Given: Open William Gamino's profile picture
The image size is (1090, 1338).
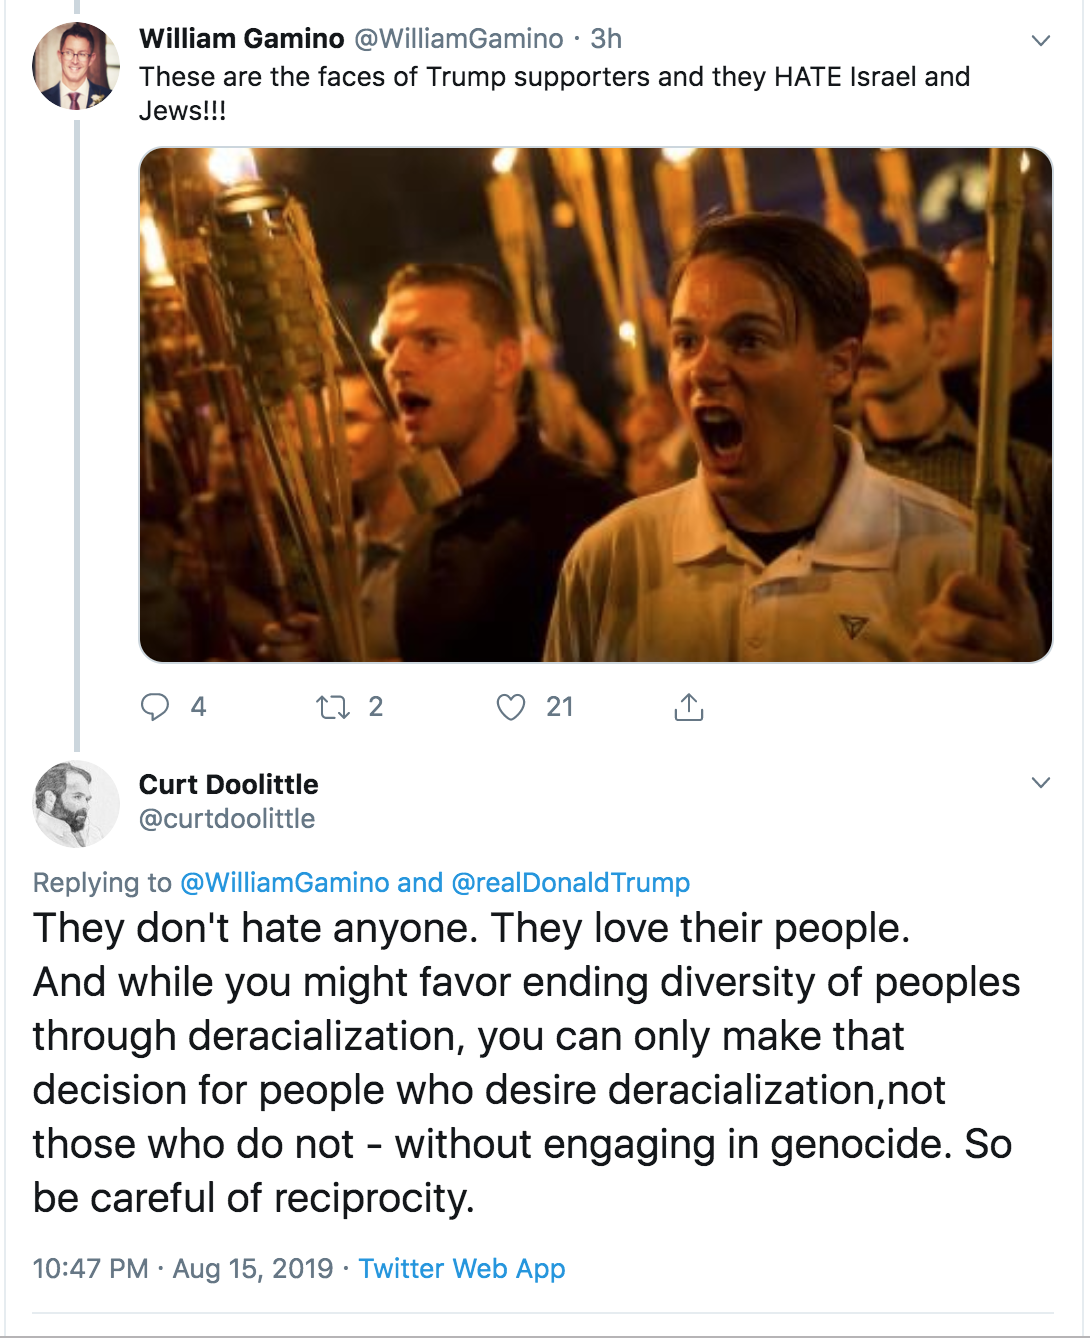Looking at the screenshot, I should pyautogui.click(x=76, y=66).
